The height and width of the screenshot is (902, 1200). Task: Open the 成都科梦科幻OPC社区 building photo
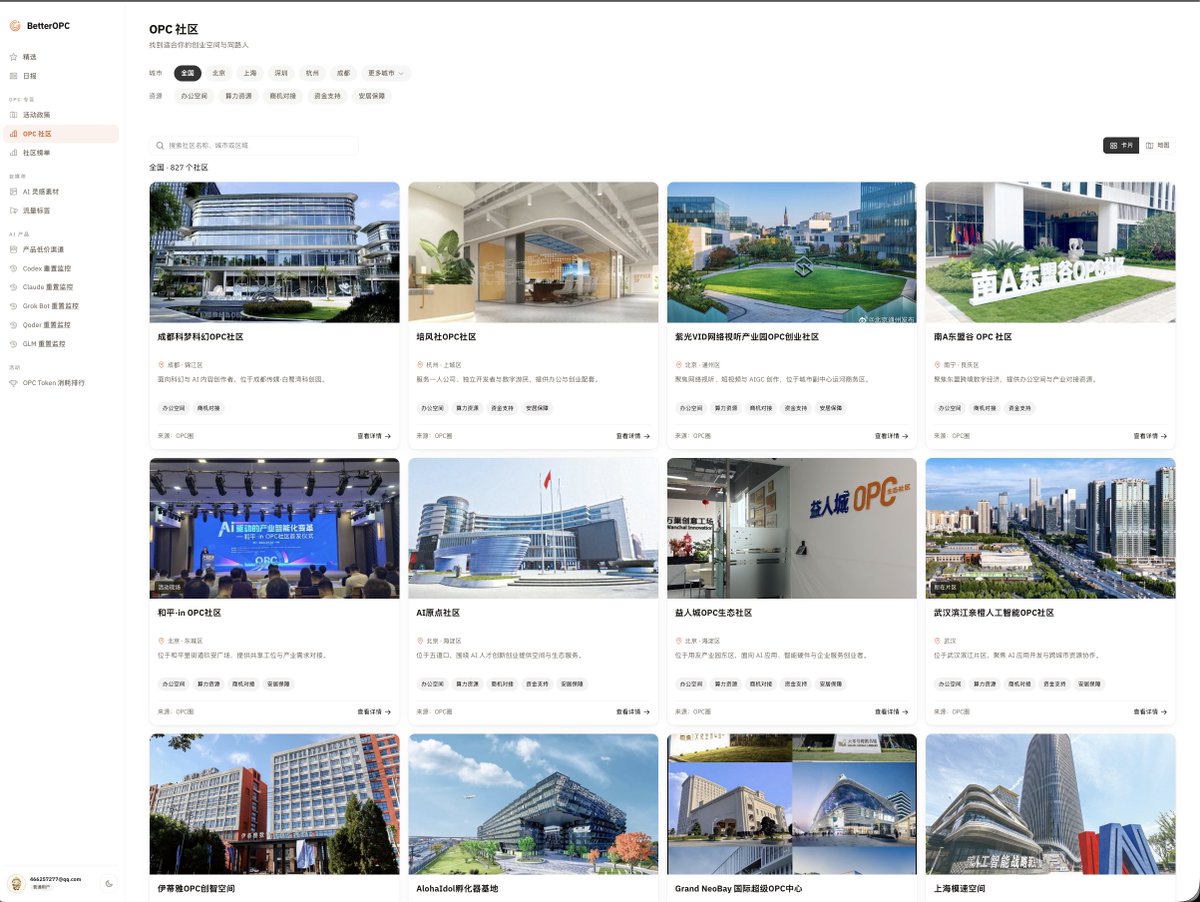(274, 252)
